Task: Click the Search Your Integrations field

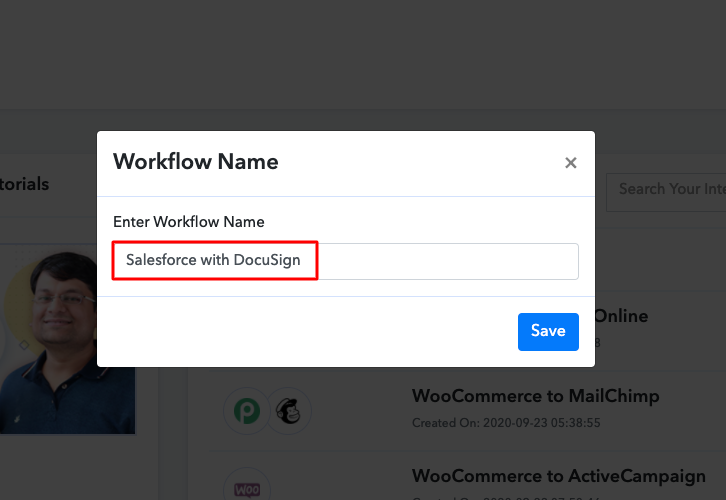Action: click(x=667, y=192)
